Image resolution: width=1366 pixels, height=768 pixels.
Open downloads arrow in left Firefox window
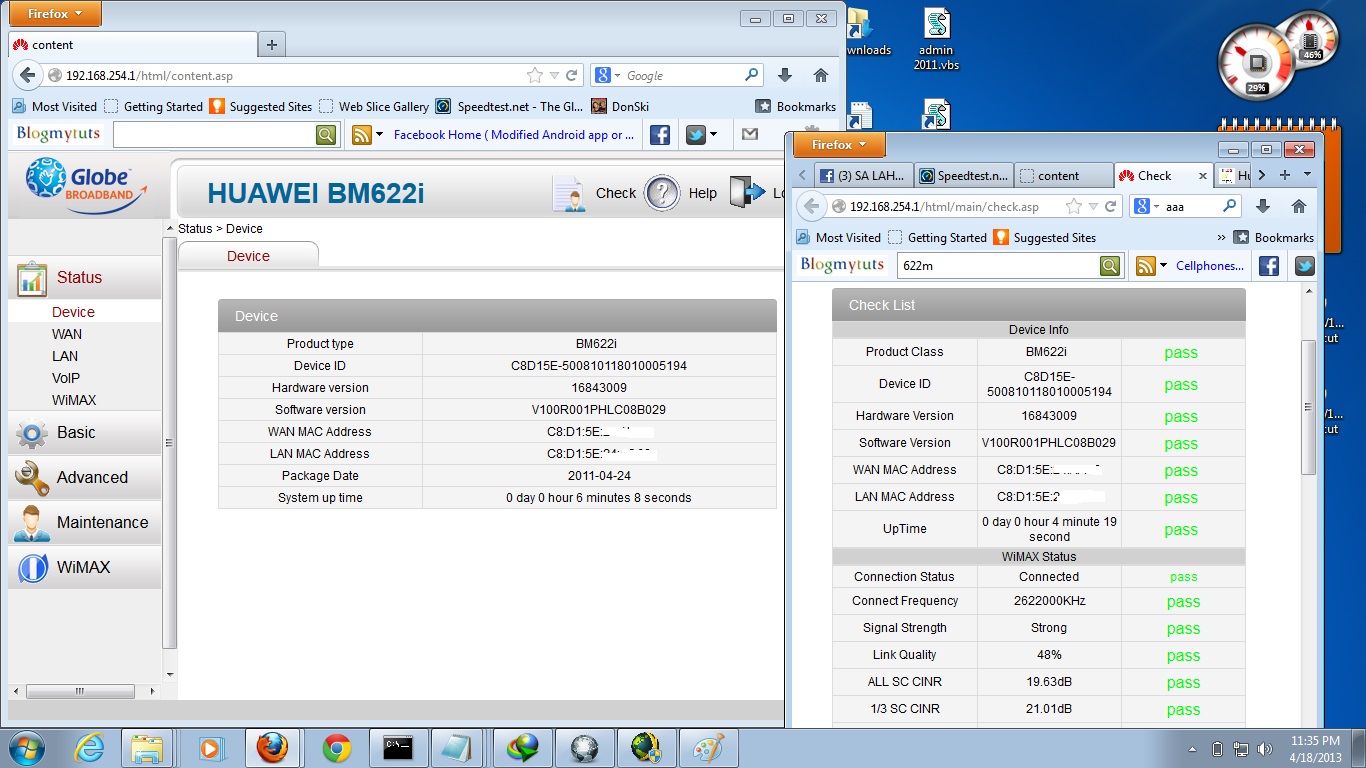(x=785, y=75)
